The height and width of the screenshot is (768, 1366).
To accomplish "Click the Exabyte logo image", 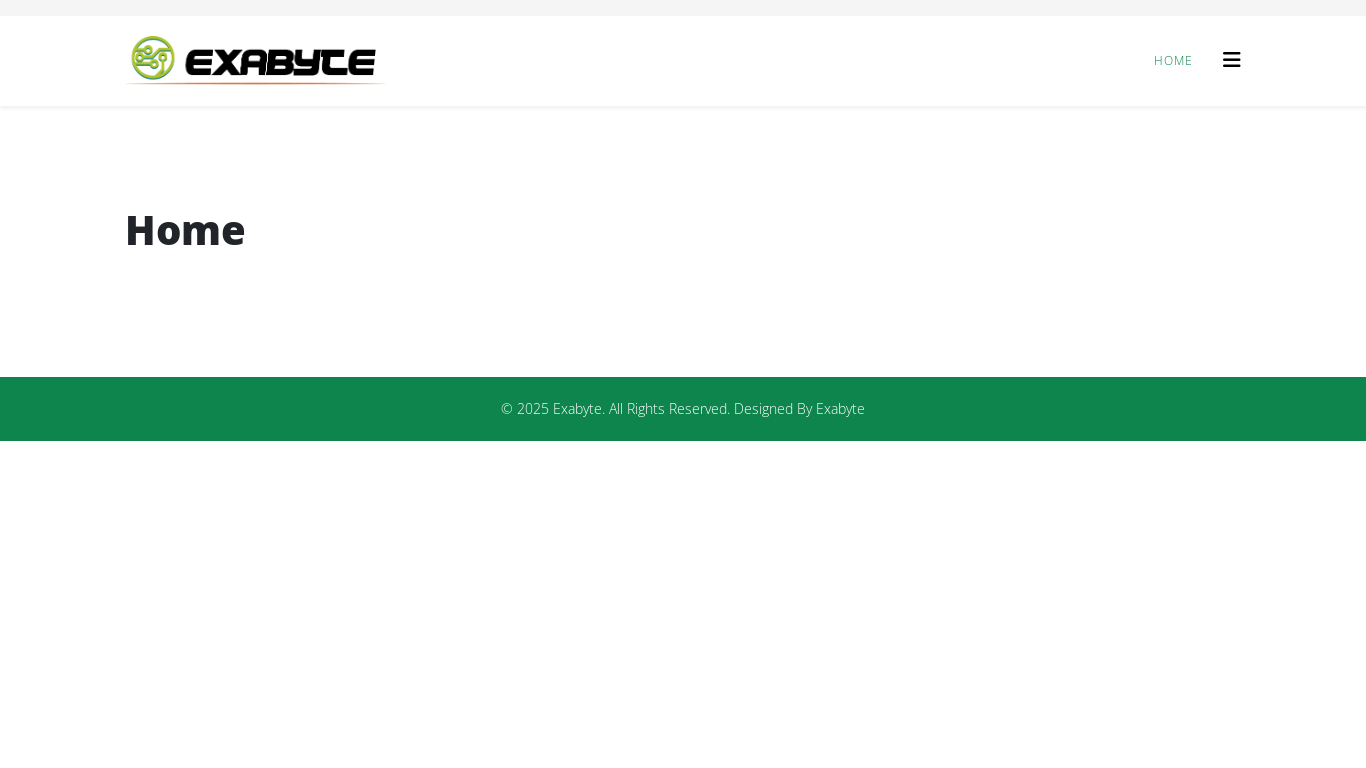I will 254,60.
